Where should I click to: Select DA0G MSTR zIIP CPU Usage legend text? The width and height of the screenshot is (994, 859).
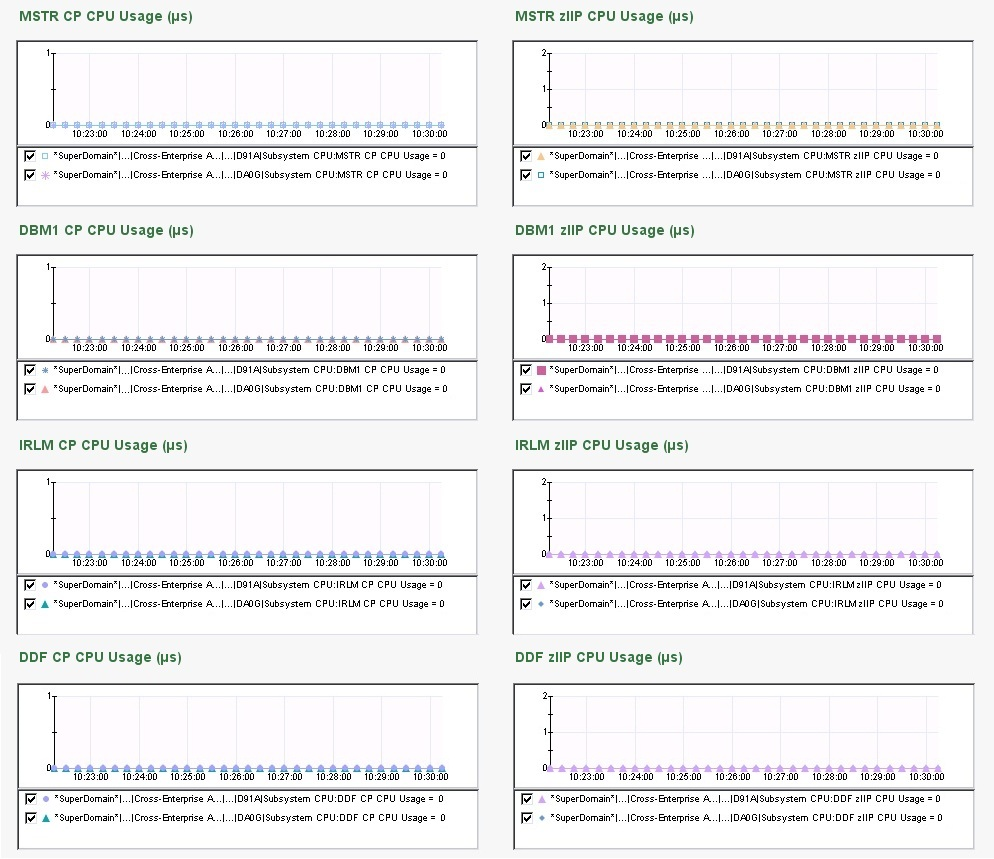point(745,175)
